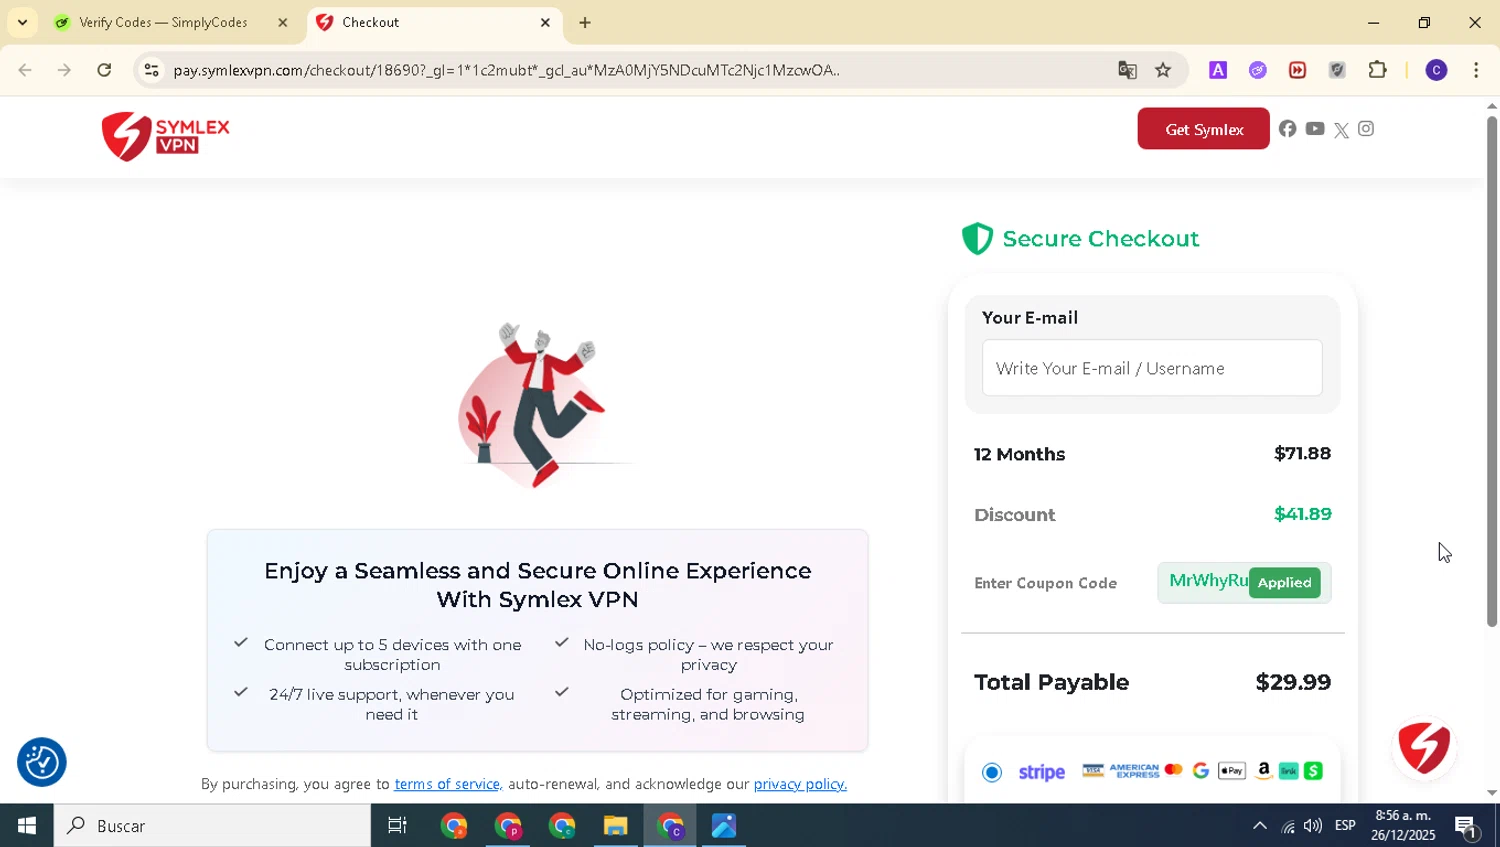Viewport: 1500px width, 847px height.
Task: Close the Verify Codes tab
Action: (283, 22)
